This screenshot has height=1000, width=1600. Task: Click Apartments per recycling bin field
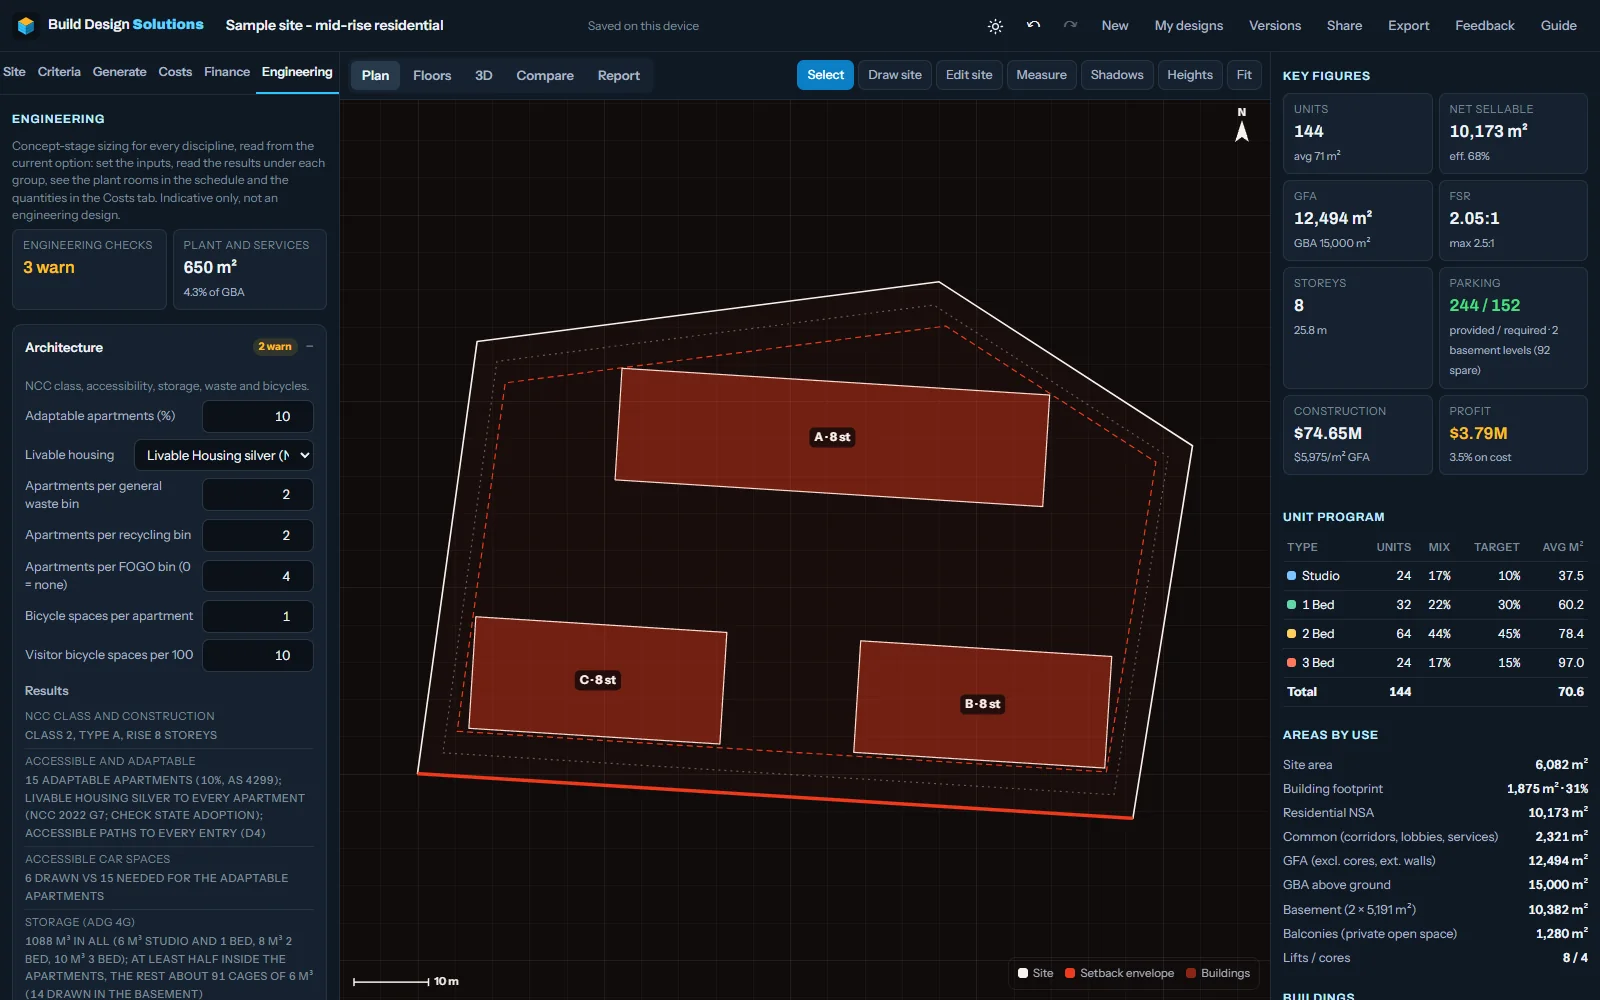pos(258,535)
